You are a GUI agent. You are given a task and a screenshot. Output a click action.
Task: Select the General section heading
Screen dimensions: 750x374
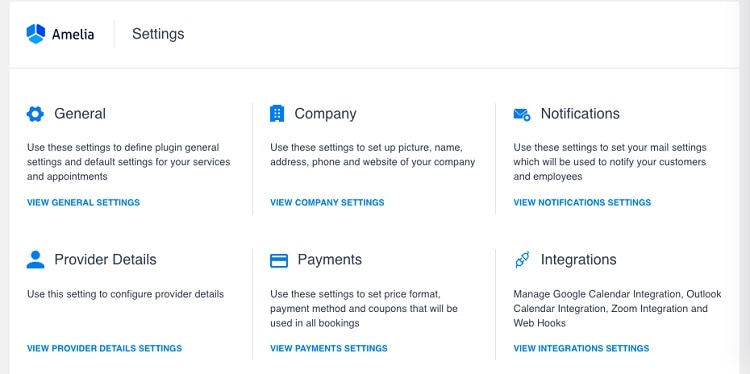click(80, 114)
